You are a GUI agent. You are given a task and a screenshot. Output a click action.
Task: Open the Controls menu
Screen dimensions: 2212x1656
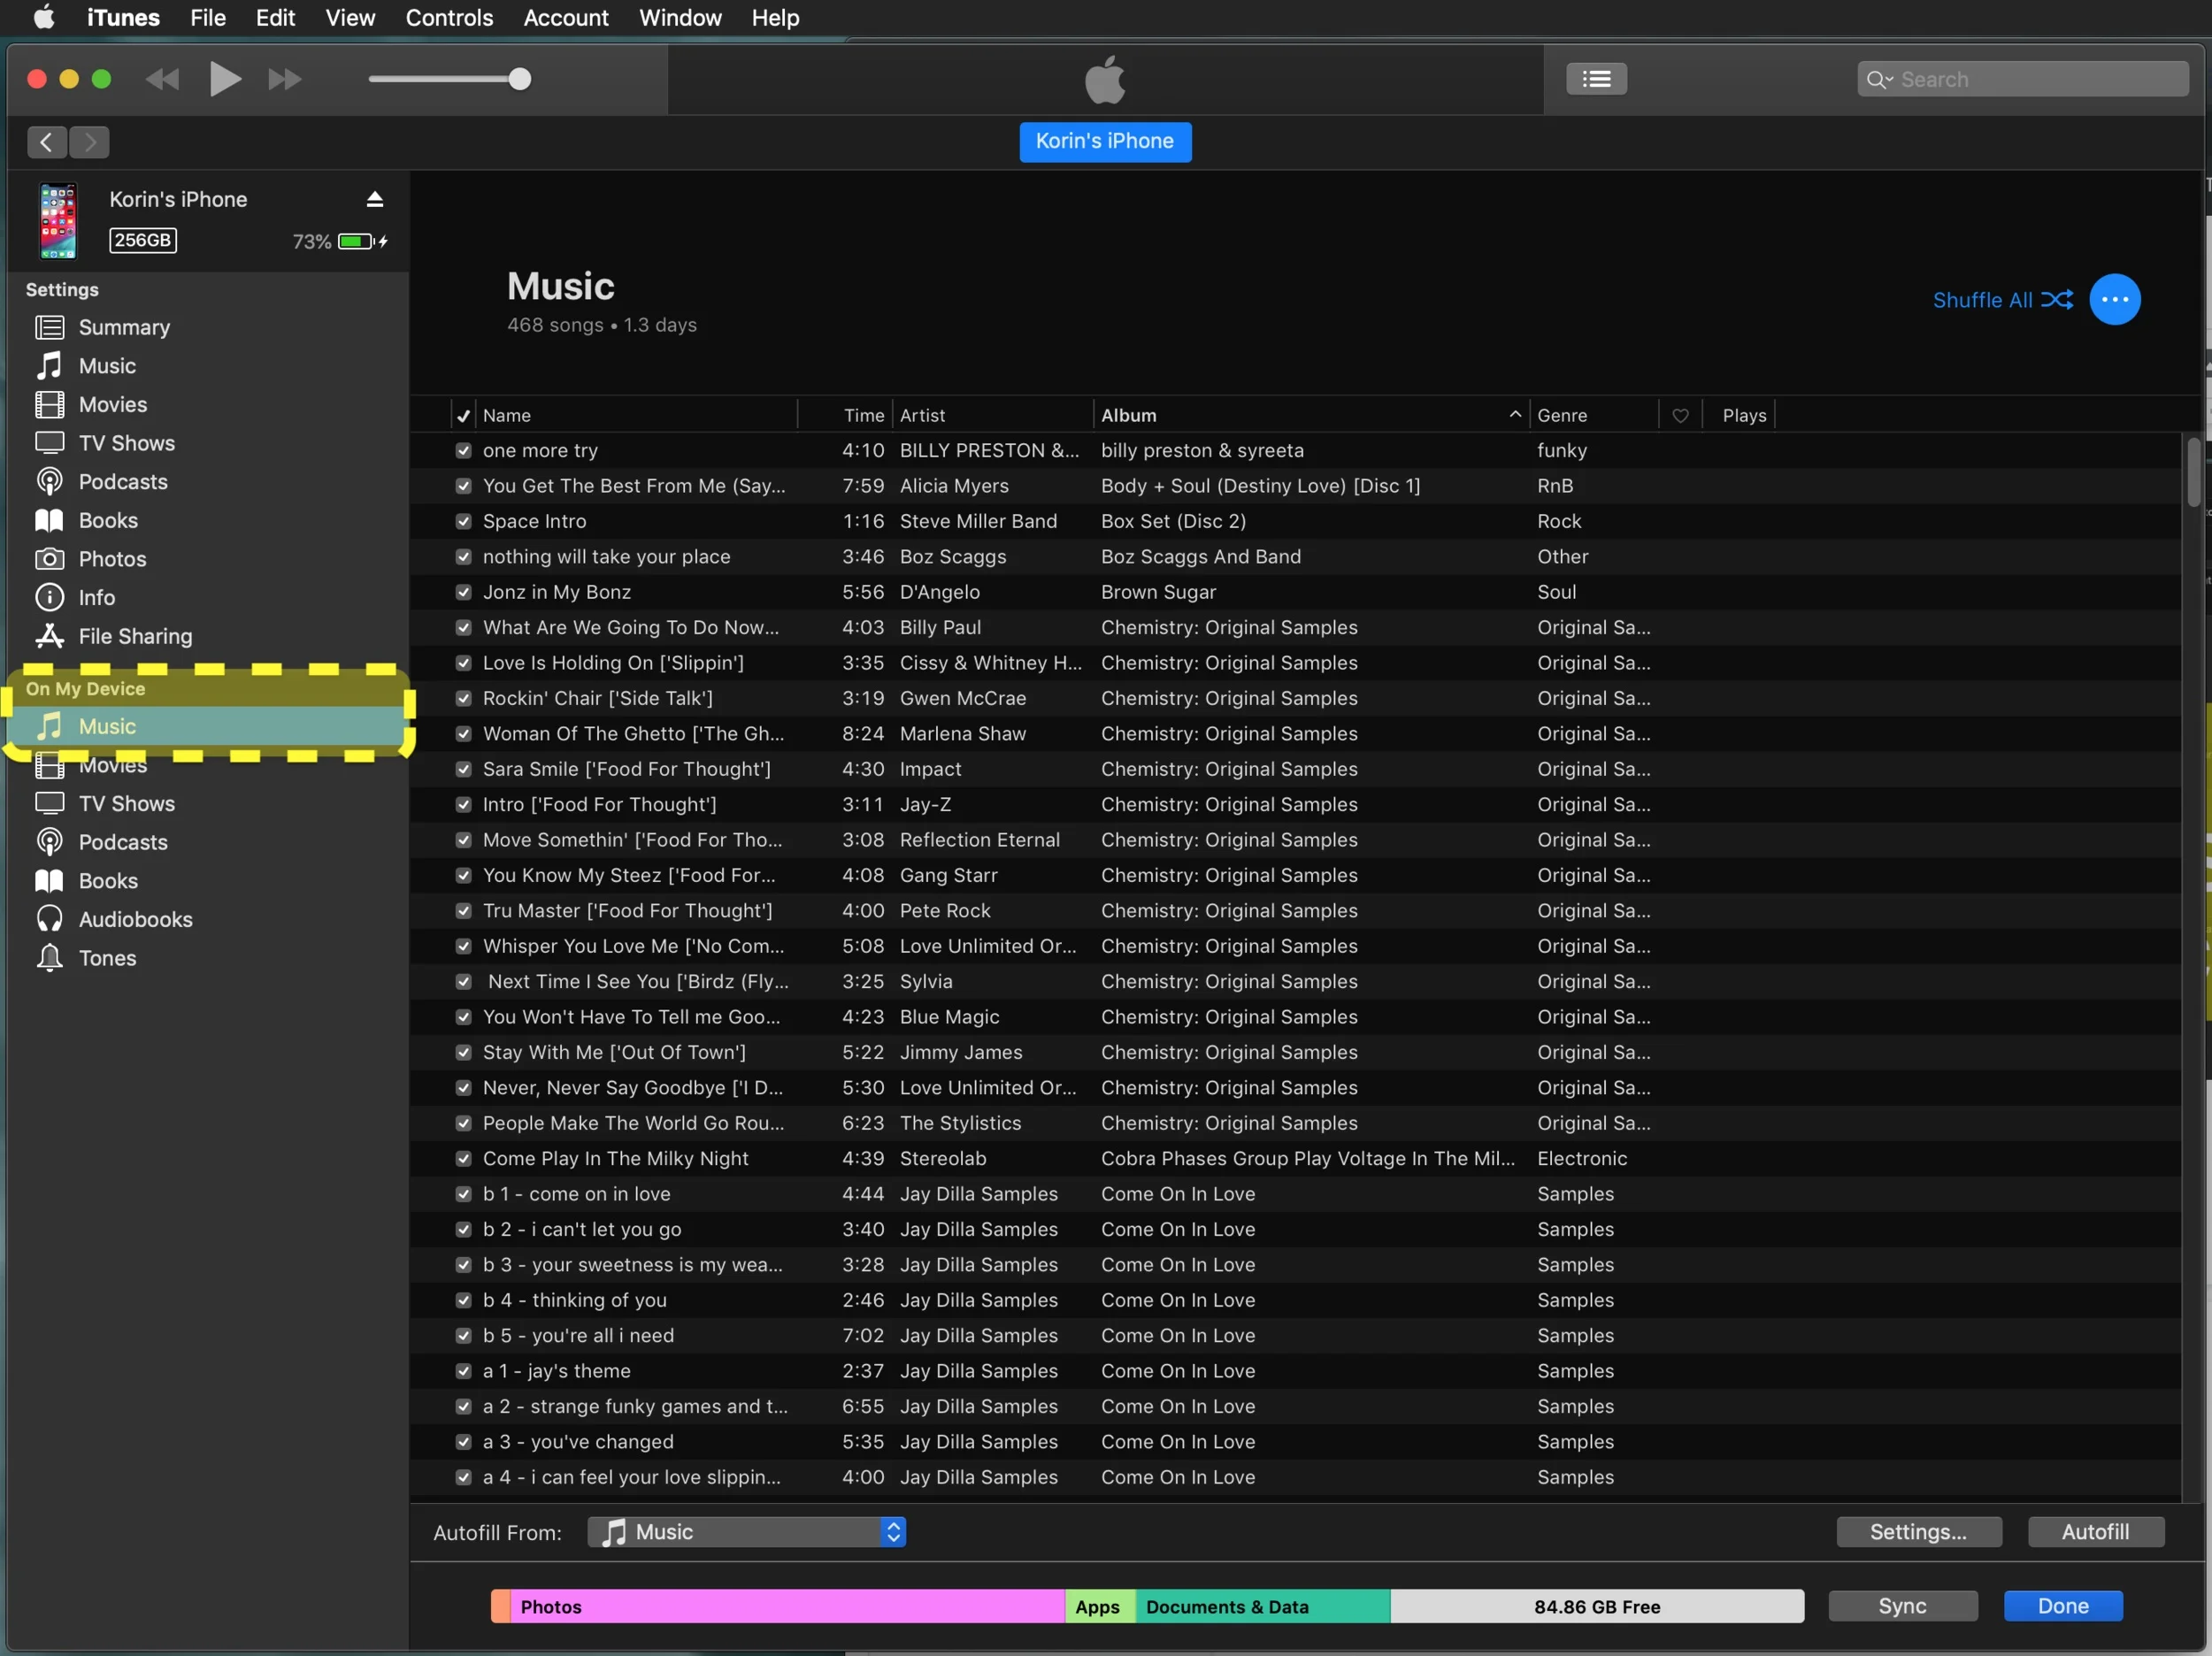448,17
